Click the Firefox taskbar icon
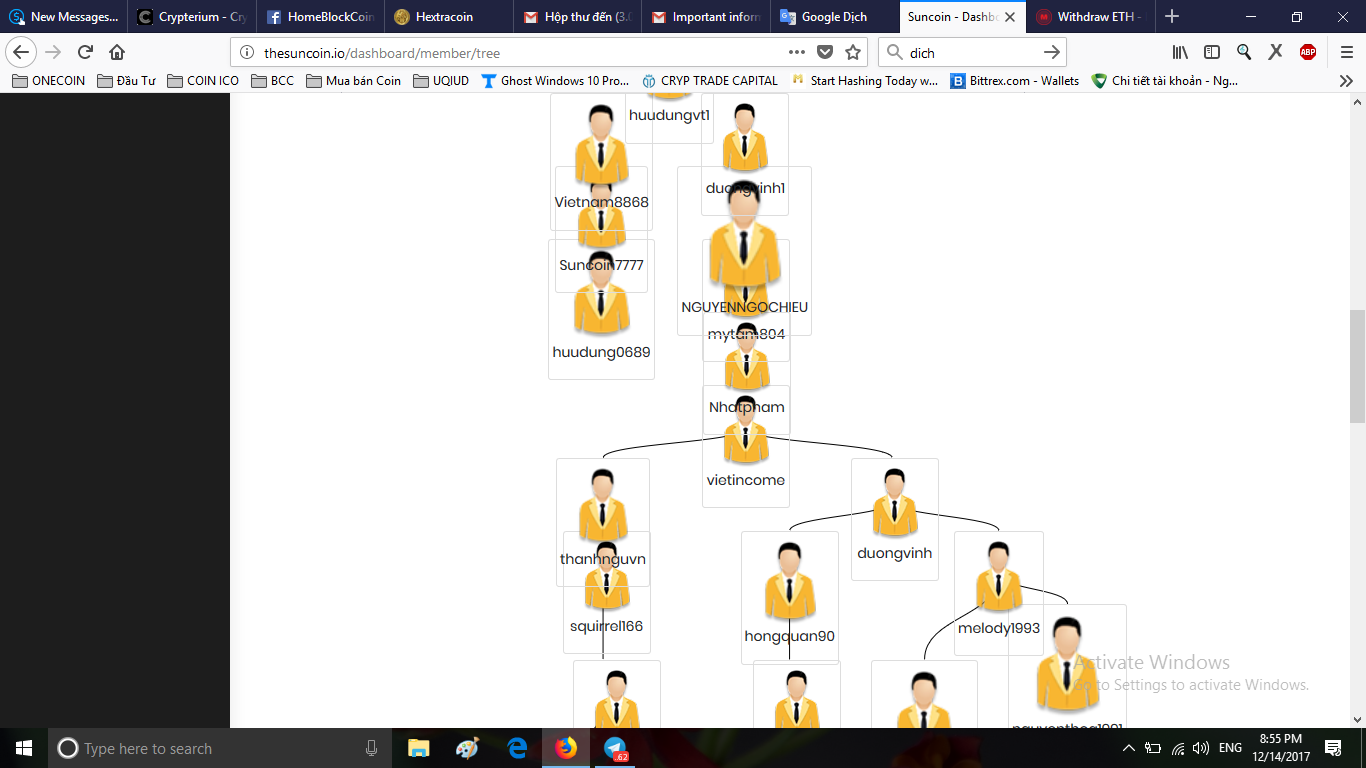 pyautogui.click(x=566, y=748)
